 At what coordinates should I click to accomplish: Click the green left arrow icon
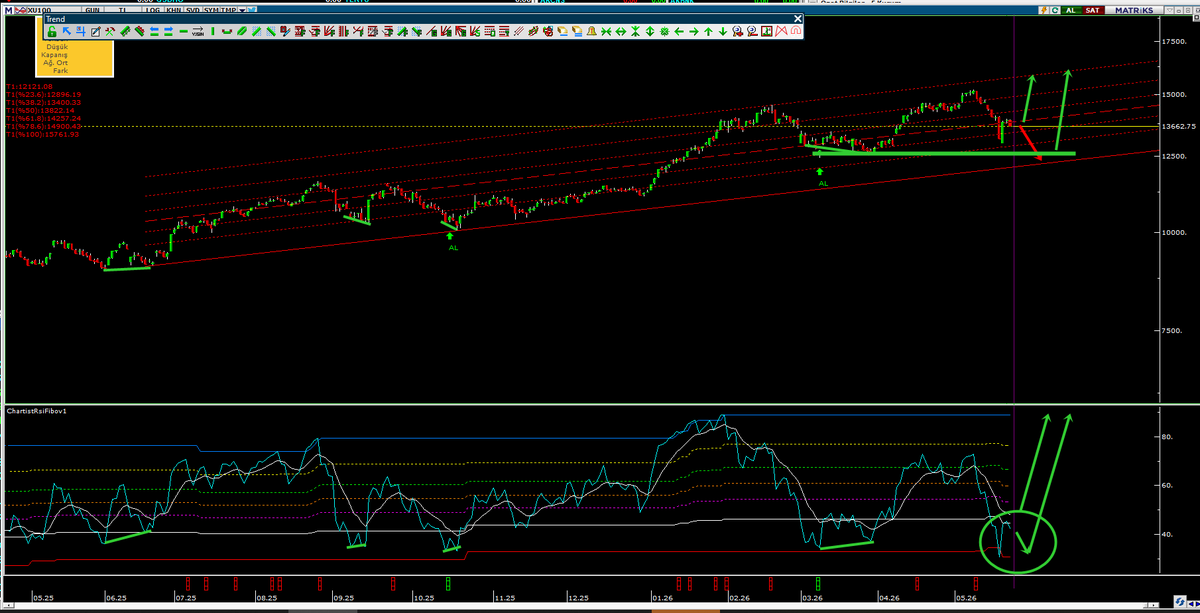(x=679, y=32)
